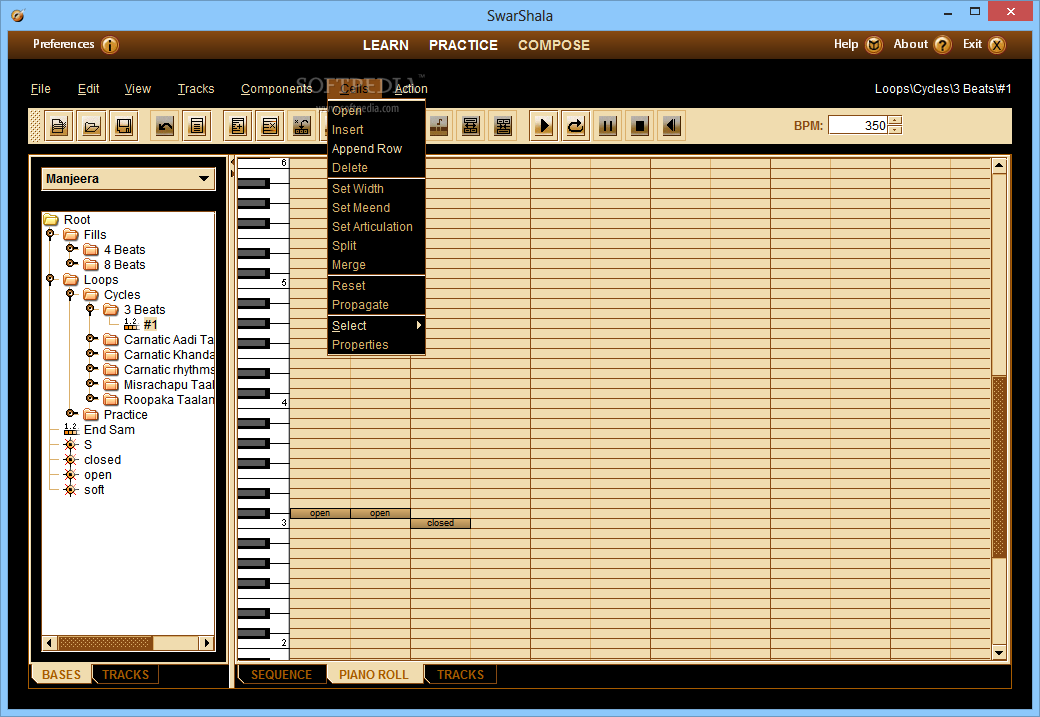
Task: Go to the PRACTICE section
Action: [463, 45]
